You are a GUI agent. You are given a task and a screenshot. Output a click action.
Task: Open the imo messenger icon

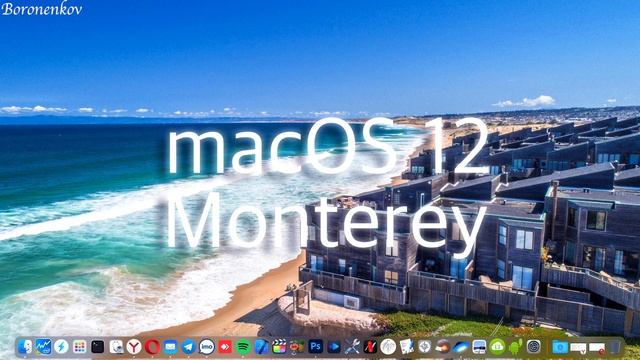tap(207, 347)
